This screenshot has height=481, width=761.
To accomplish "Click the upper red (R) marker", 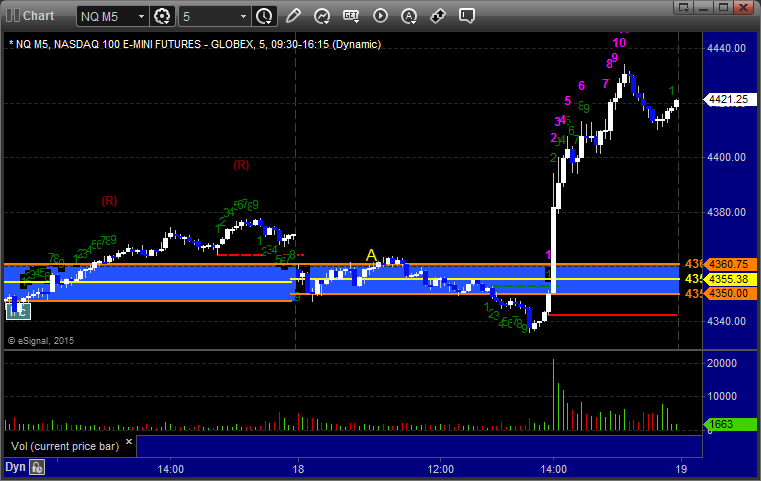I will pyautogui.click(x=241, y=165).
